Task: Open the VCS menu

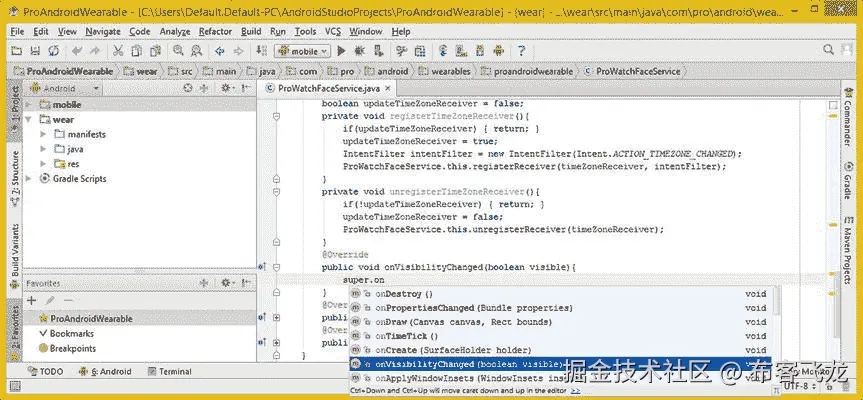Action: 333,31
